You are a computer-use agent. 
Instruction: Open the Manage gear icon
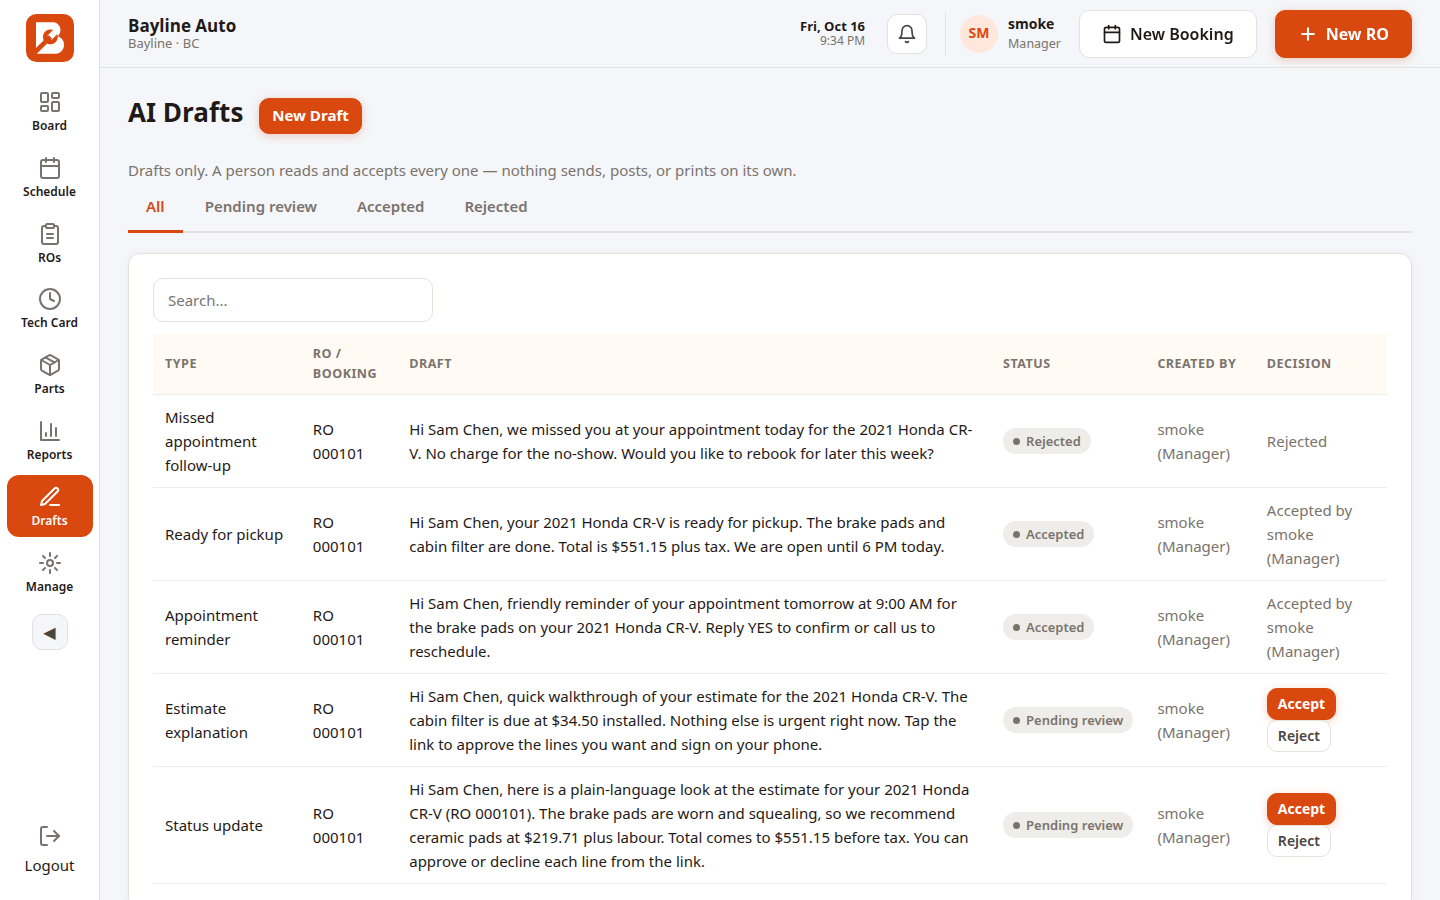(x=50, y=563)
